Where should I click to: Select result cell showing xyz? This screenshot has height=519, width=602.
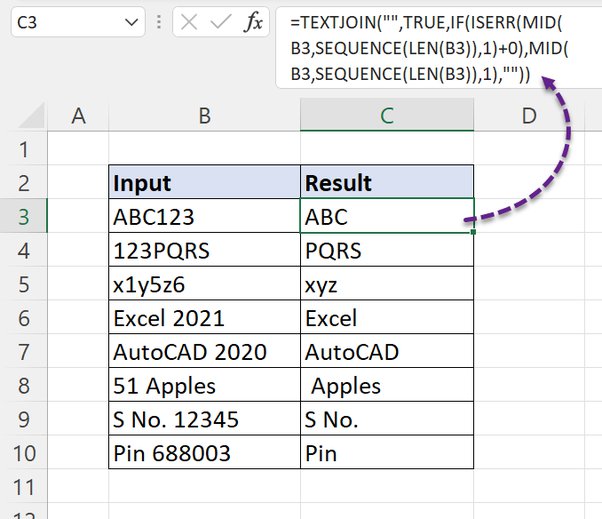coord(387,283)
